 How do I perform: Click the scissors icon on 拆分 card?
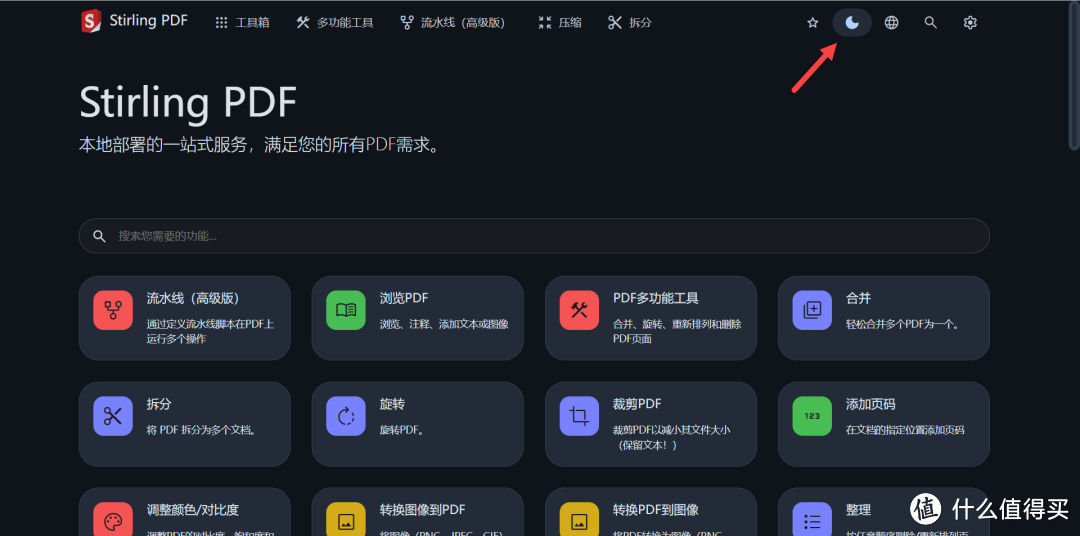pyautogui.click(x=113, y=415)
